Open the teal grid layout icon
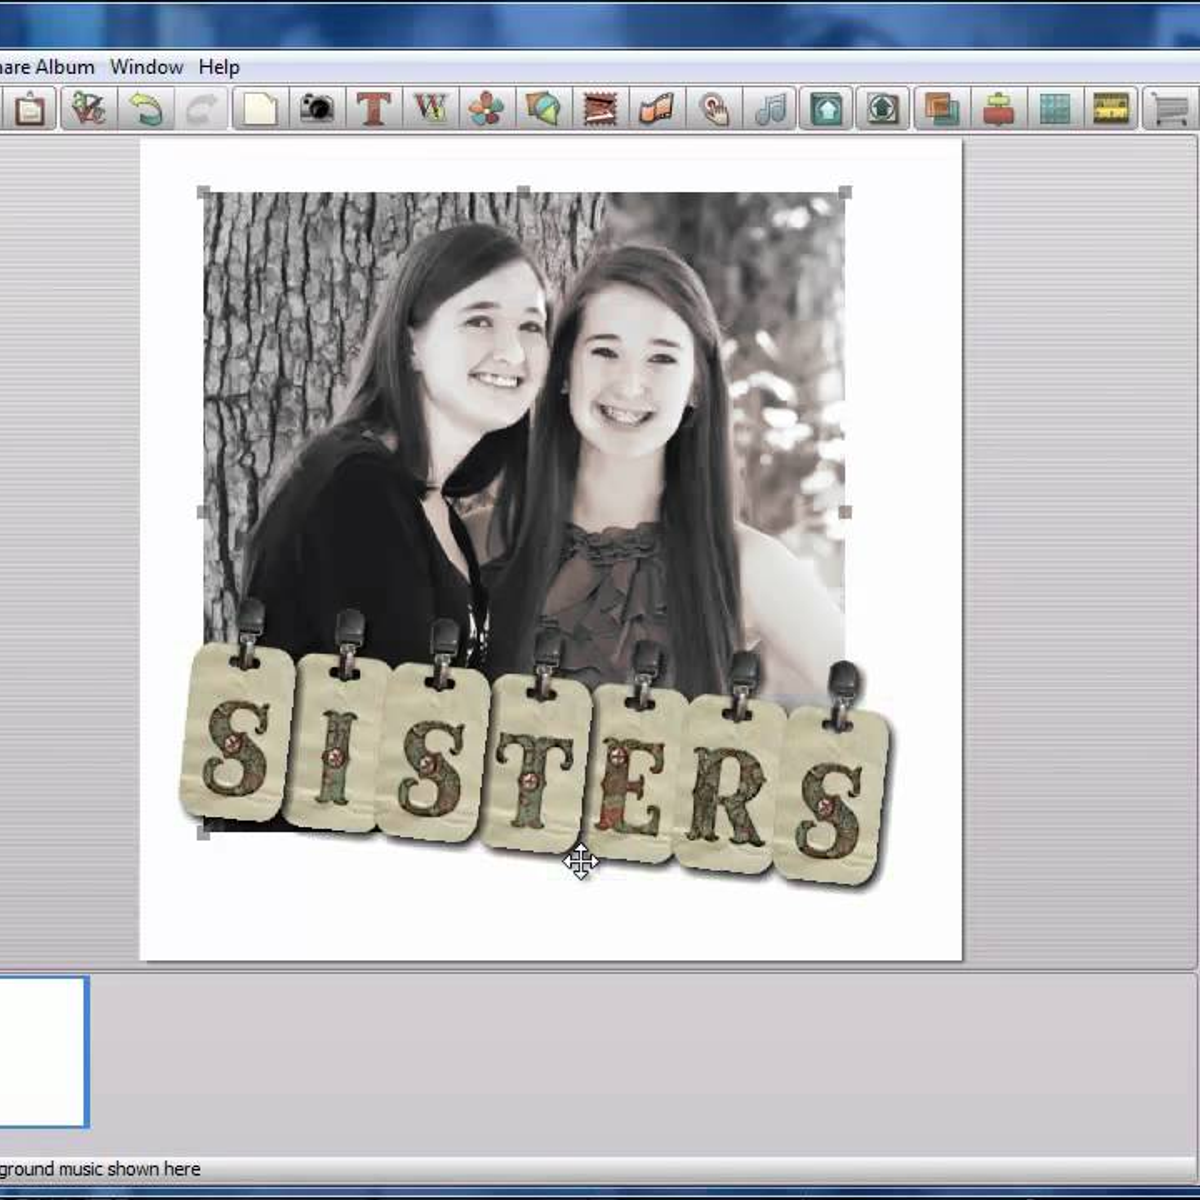This screenshot has width=1200, height=1200. [x=1055, y=109]
